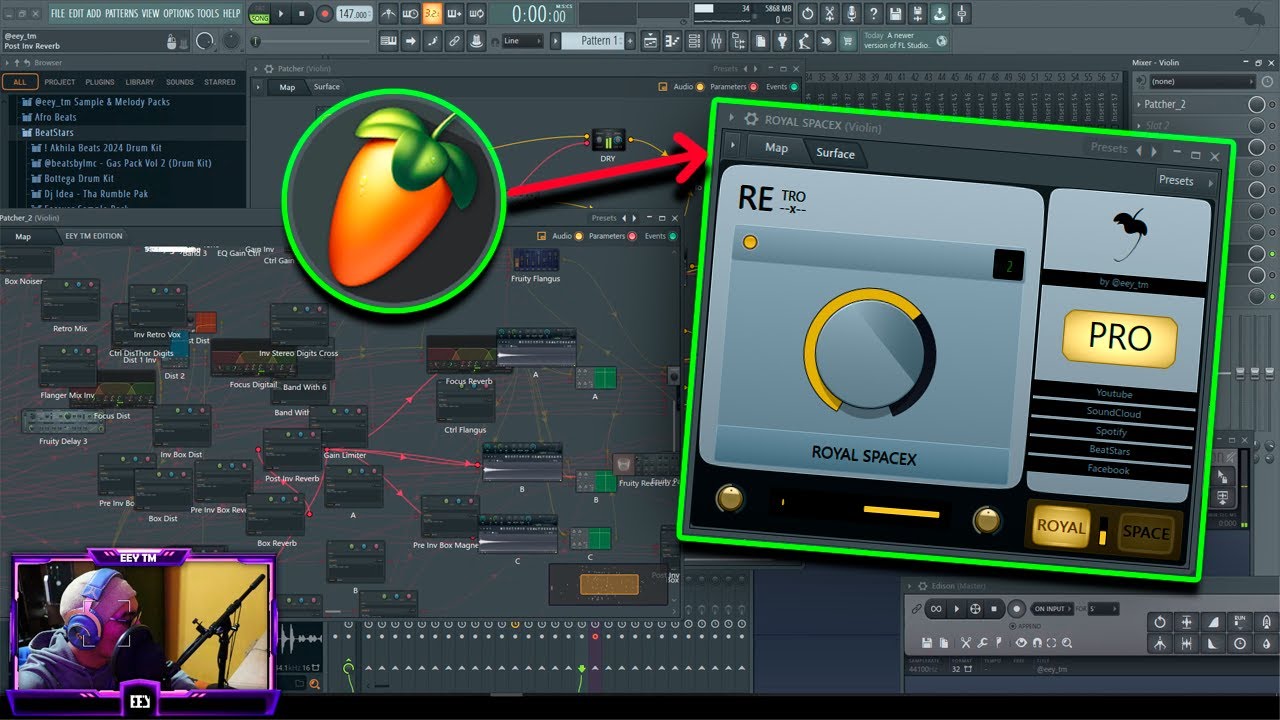Expand the BeatStars folder in browser
Screen dimensions: 1280x720
tap(56, 132)
